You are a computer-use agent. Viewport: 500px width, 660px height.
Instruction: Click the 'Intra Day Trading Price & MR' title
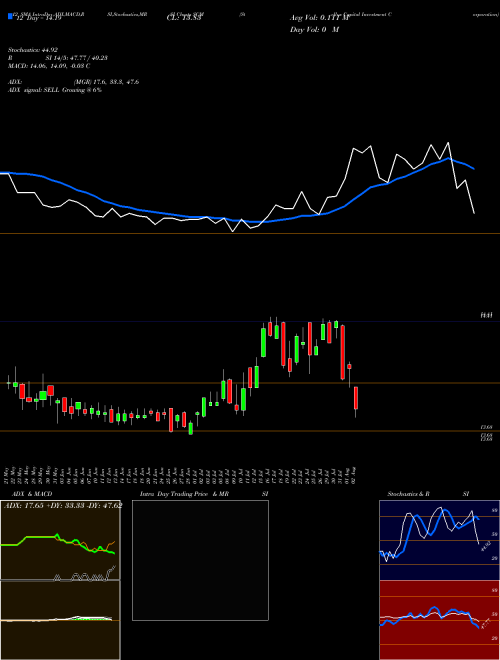(184, 494)
